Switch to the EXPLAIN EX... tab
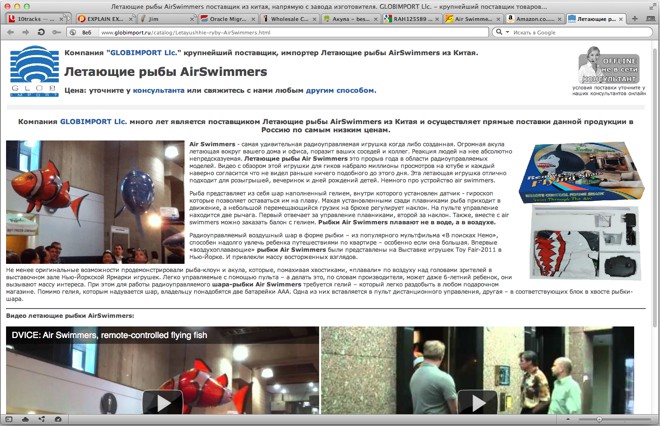660x426 pixels. coord(105,19)
